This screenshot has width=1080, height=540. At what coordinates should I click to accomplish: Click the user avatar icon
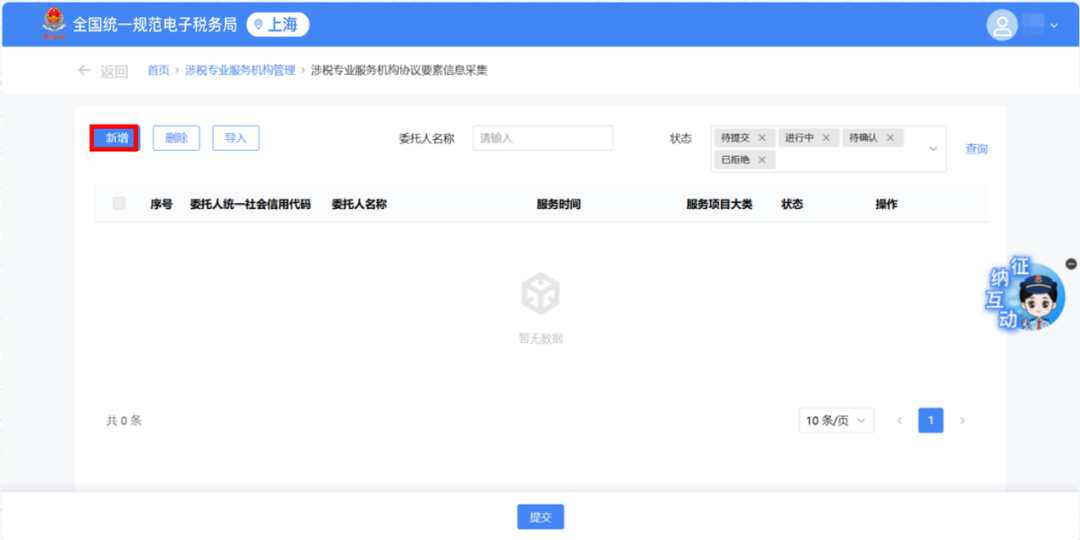point(1002,26)
